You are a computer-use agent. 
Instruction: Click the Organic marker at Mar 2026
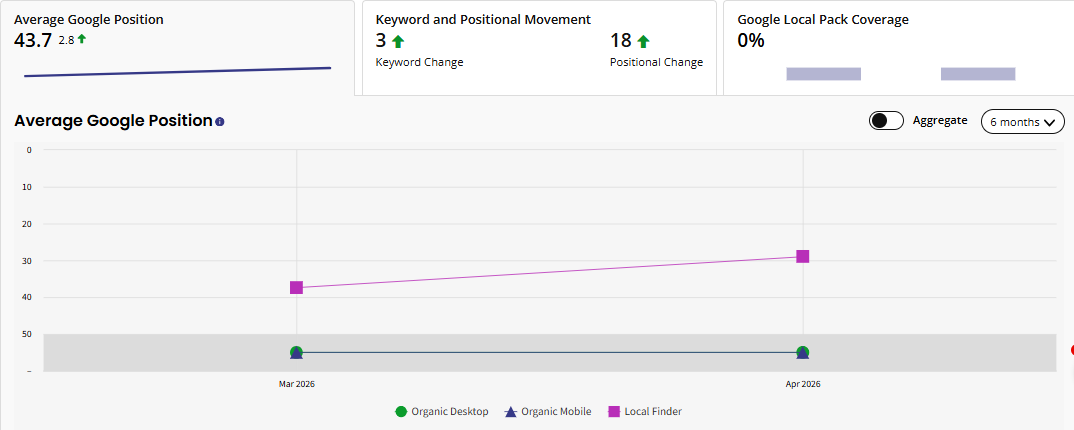296,352
